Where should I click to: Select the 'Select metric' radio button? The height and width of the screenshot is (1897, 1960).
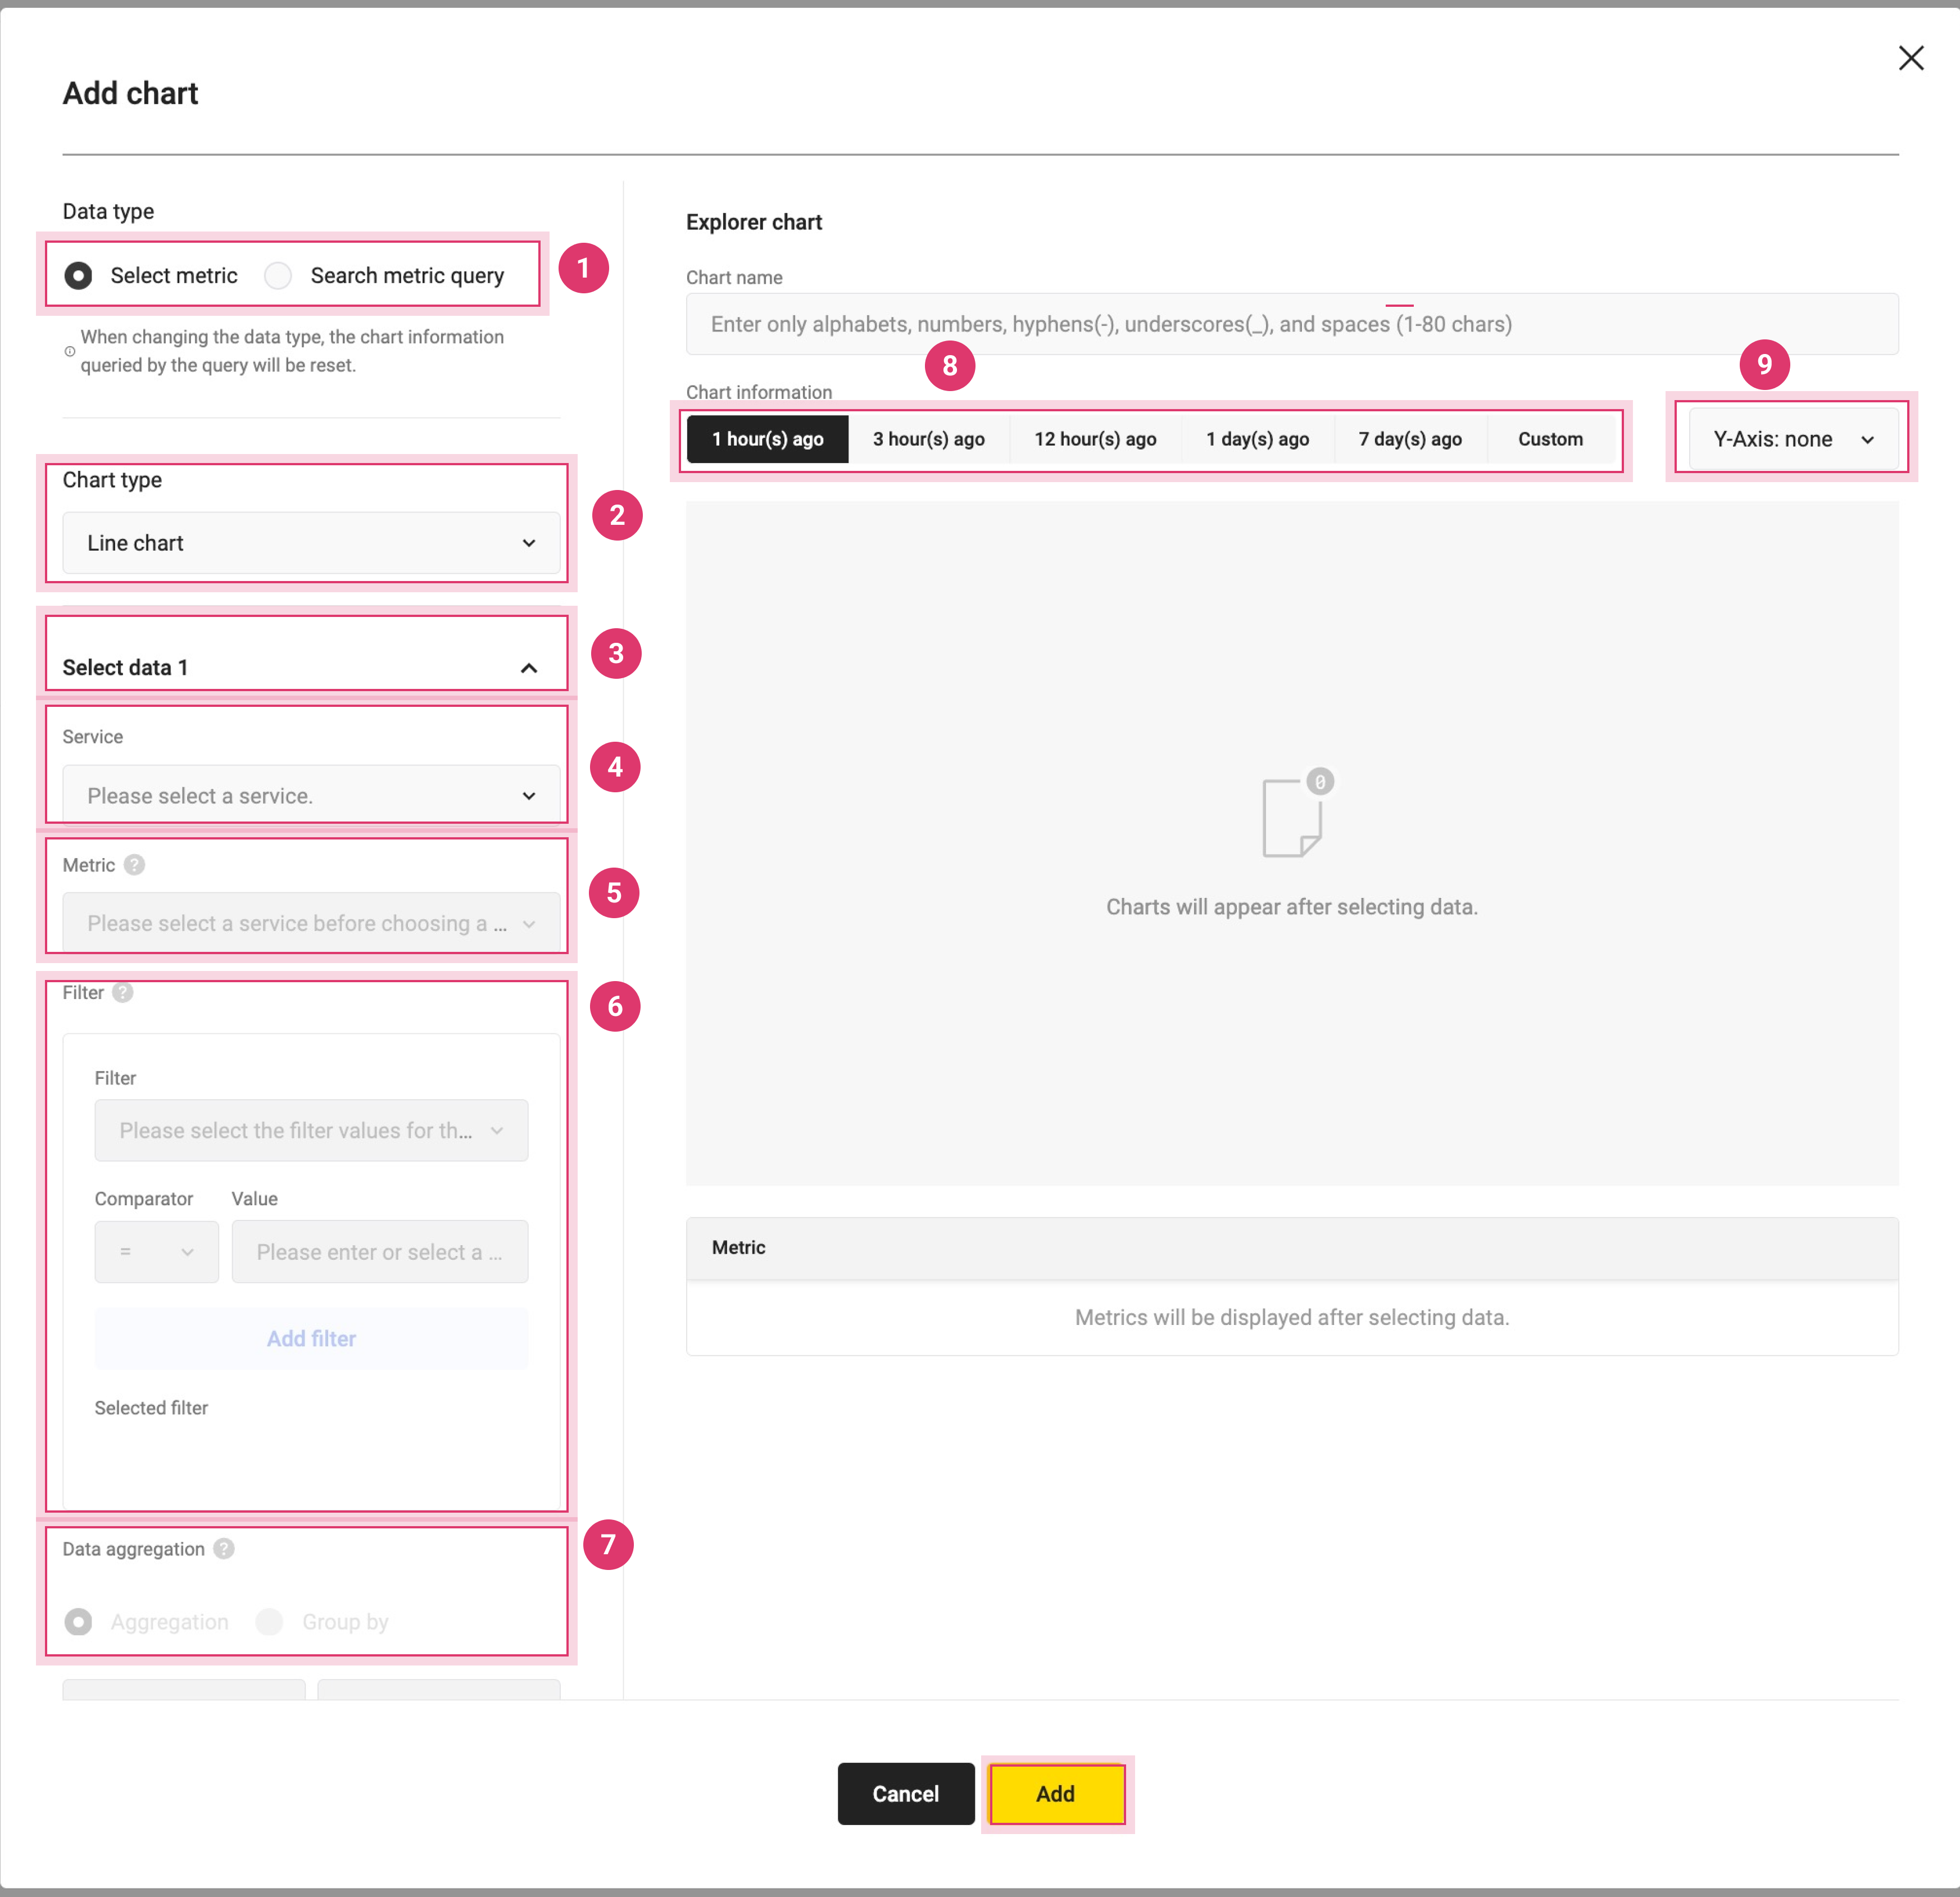click(x=78, y=275)
